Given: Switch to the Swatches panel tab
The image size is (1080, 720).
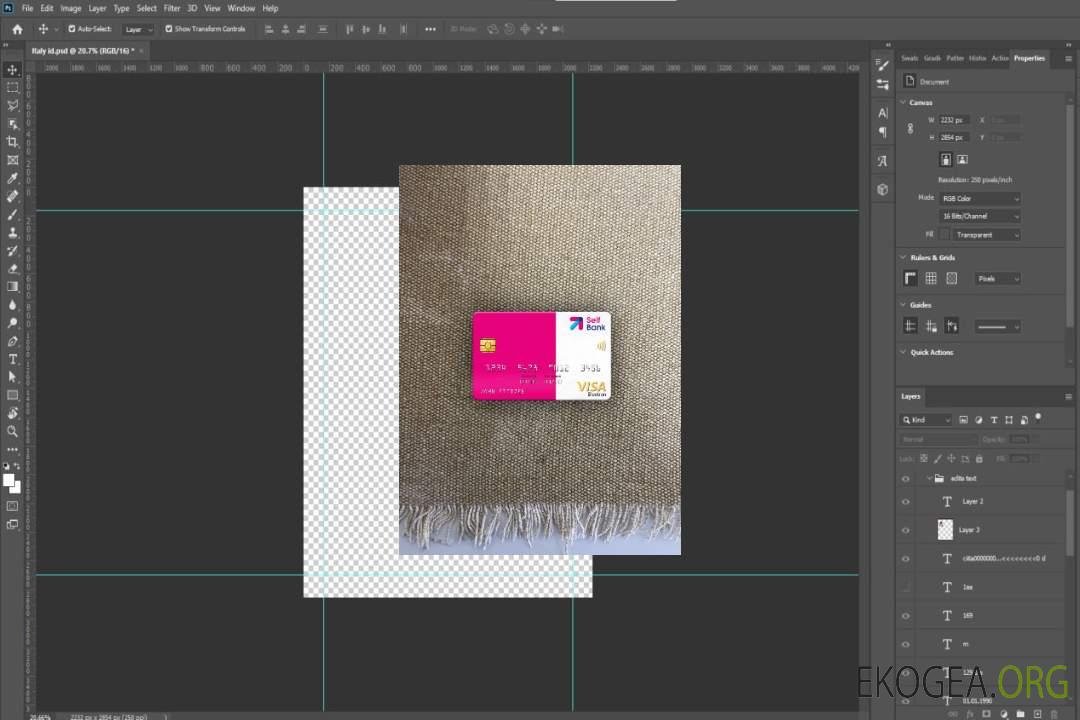Looking at the screenshot, I should (909, 58).
